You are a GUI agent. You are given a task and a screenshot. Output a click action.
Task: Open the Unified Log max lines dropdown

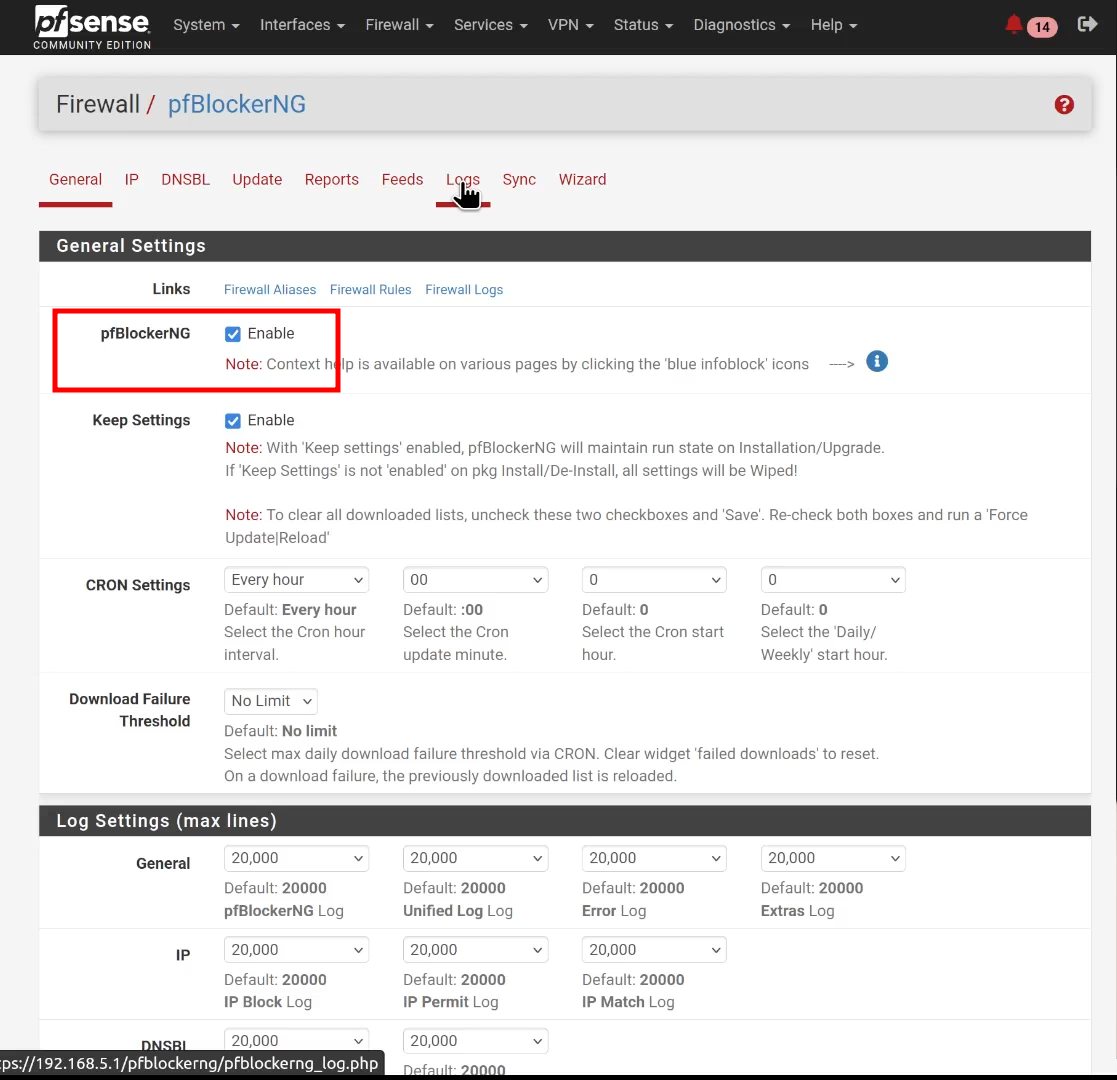coord(475,858)
